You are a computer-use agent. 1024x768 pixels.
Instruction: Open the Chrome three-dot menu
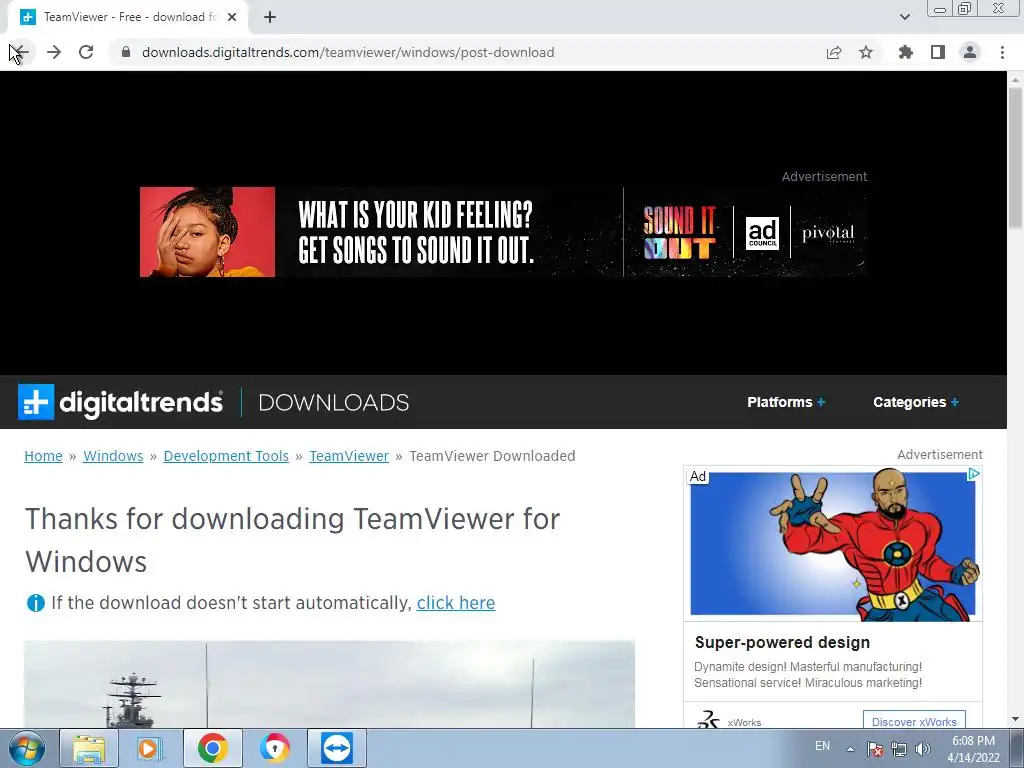(x=1002, y=52)
